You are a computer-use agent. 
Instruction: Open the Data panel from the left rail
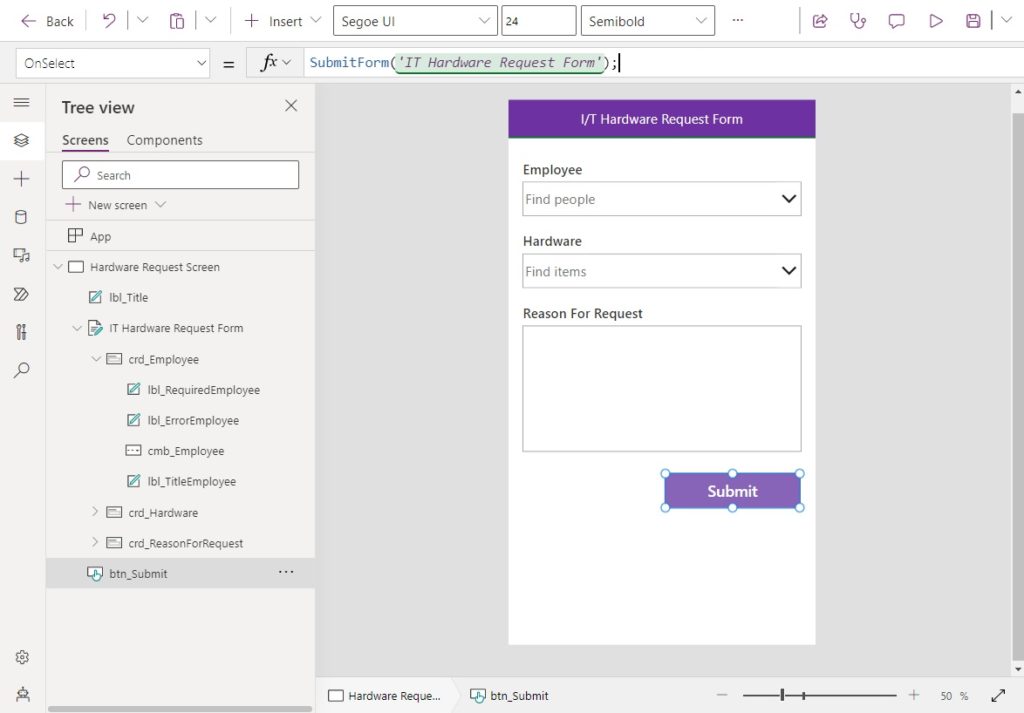tap(22, 216)
